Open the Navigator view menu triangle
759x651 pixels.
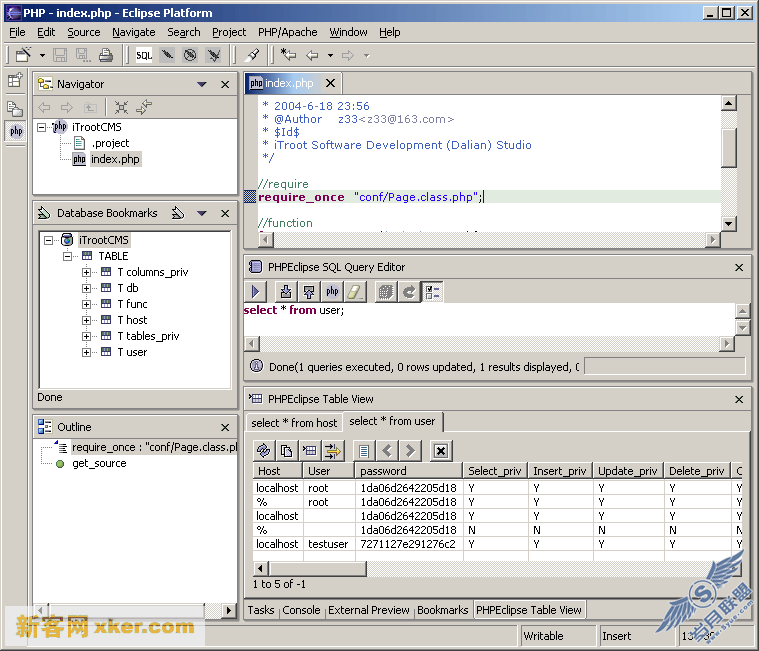(x=202, y=84)
